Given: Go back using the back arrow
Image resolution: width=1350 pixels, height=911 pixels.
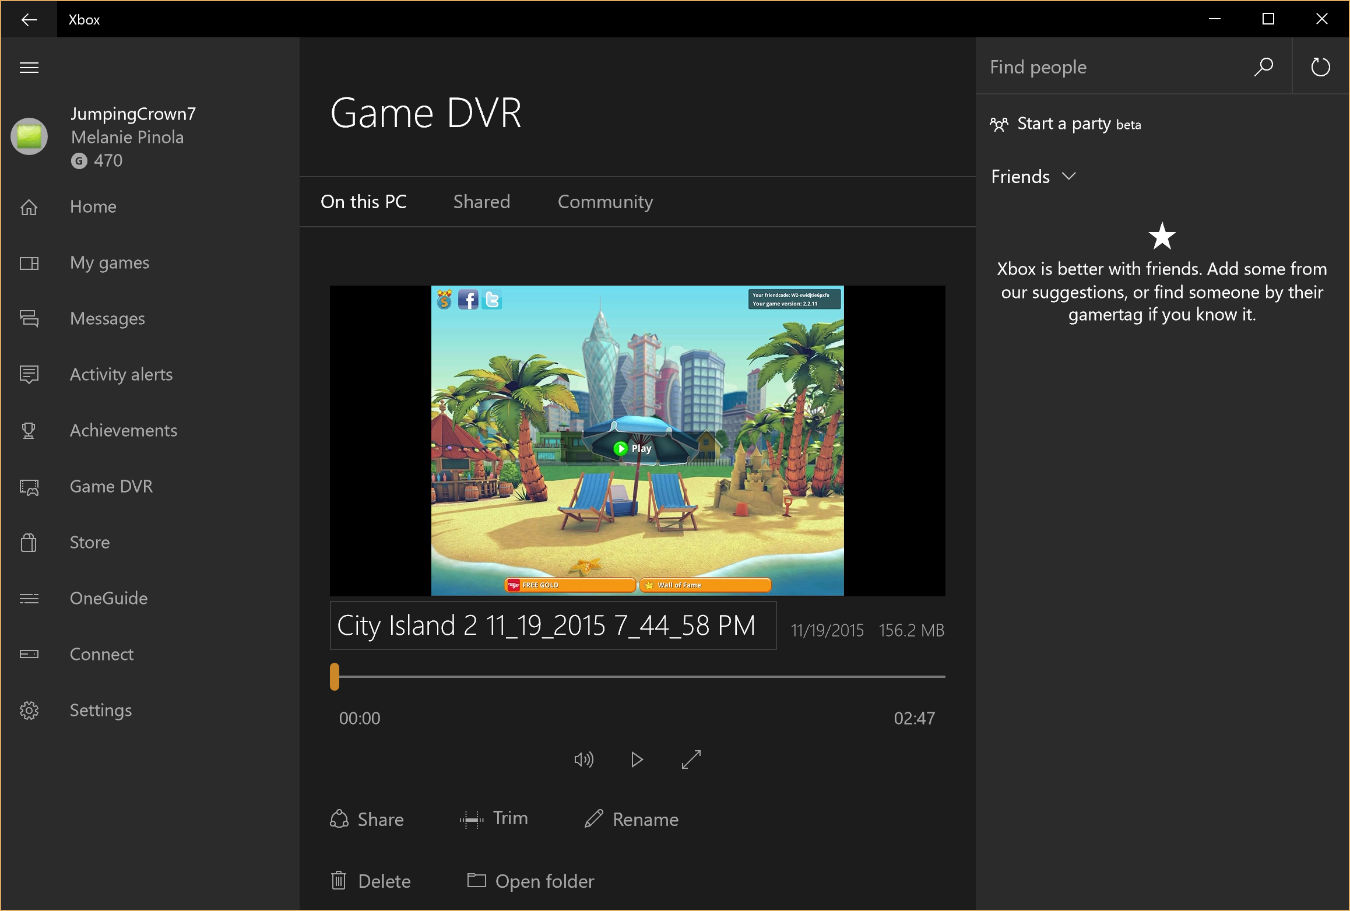Looking at the screenshot, I should (x=29, y=19).
